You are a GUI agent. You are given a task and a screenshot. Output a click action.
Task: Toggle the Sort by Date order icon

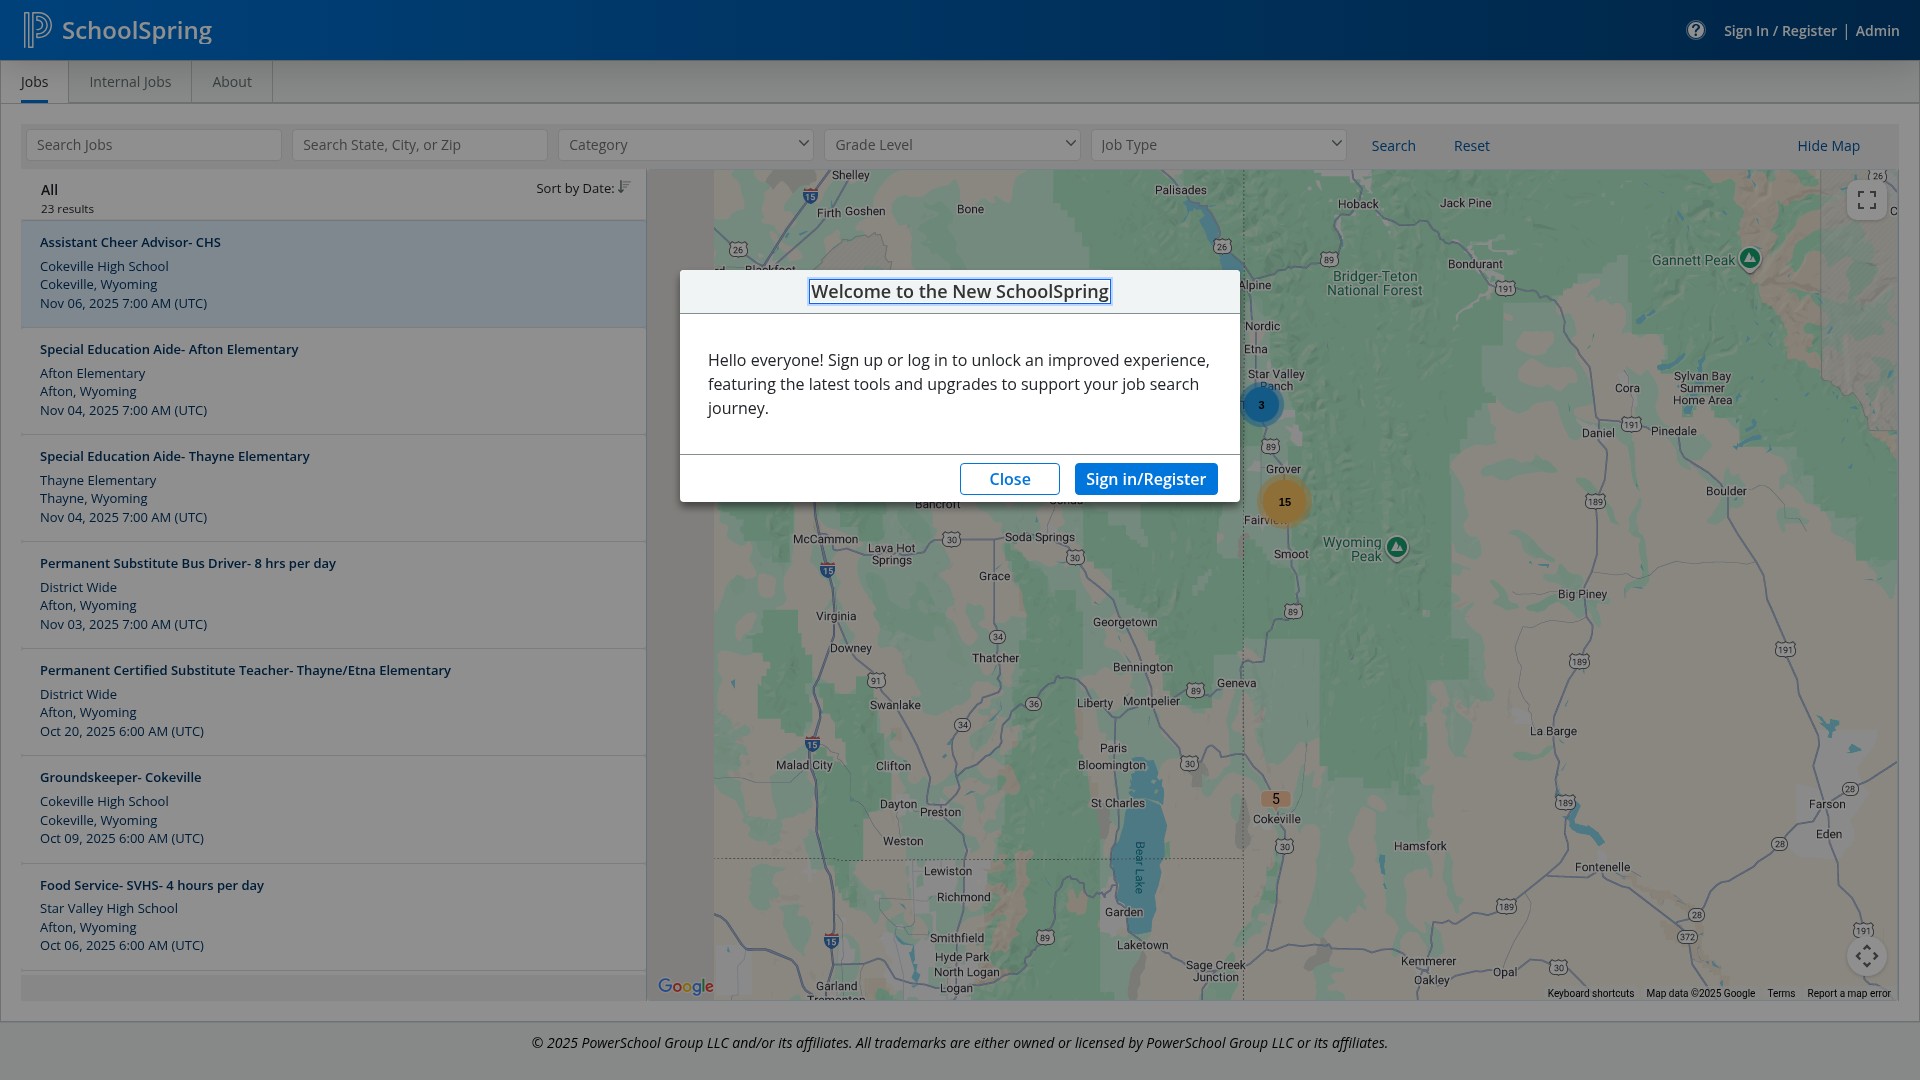(624, 187)
